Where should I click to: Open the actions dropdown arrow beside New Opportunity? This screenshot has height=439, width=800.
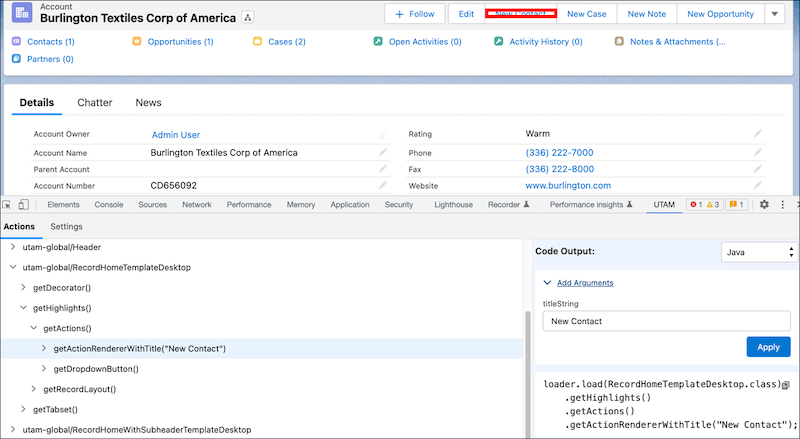[774, 14]
